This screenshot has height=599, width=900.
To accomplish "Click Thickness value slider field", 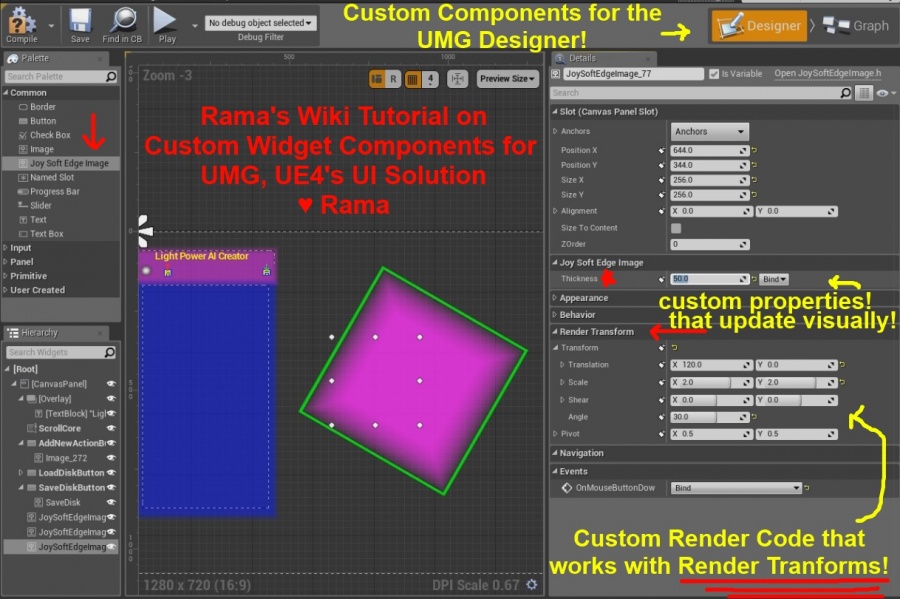I will (709, 279).
